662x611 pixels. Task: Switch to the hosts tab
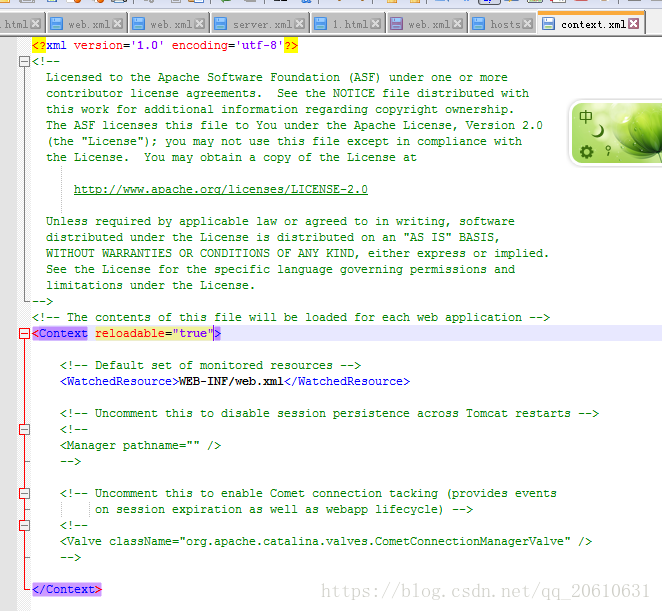pos(502,24)
